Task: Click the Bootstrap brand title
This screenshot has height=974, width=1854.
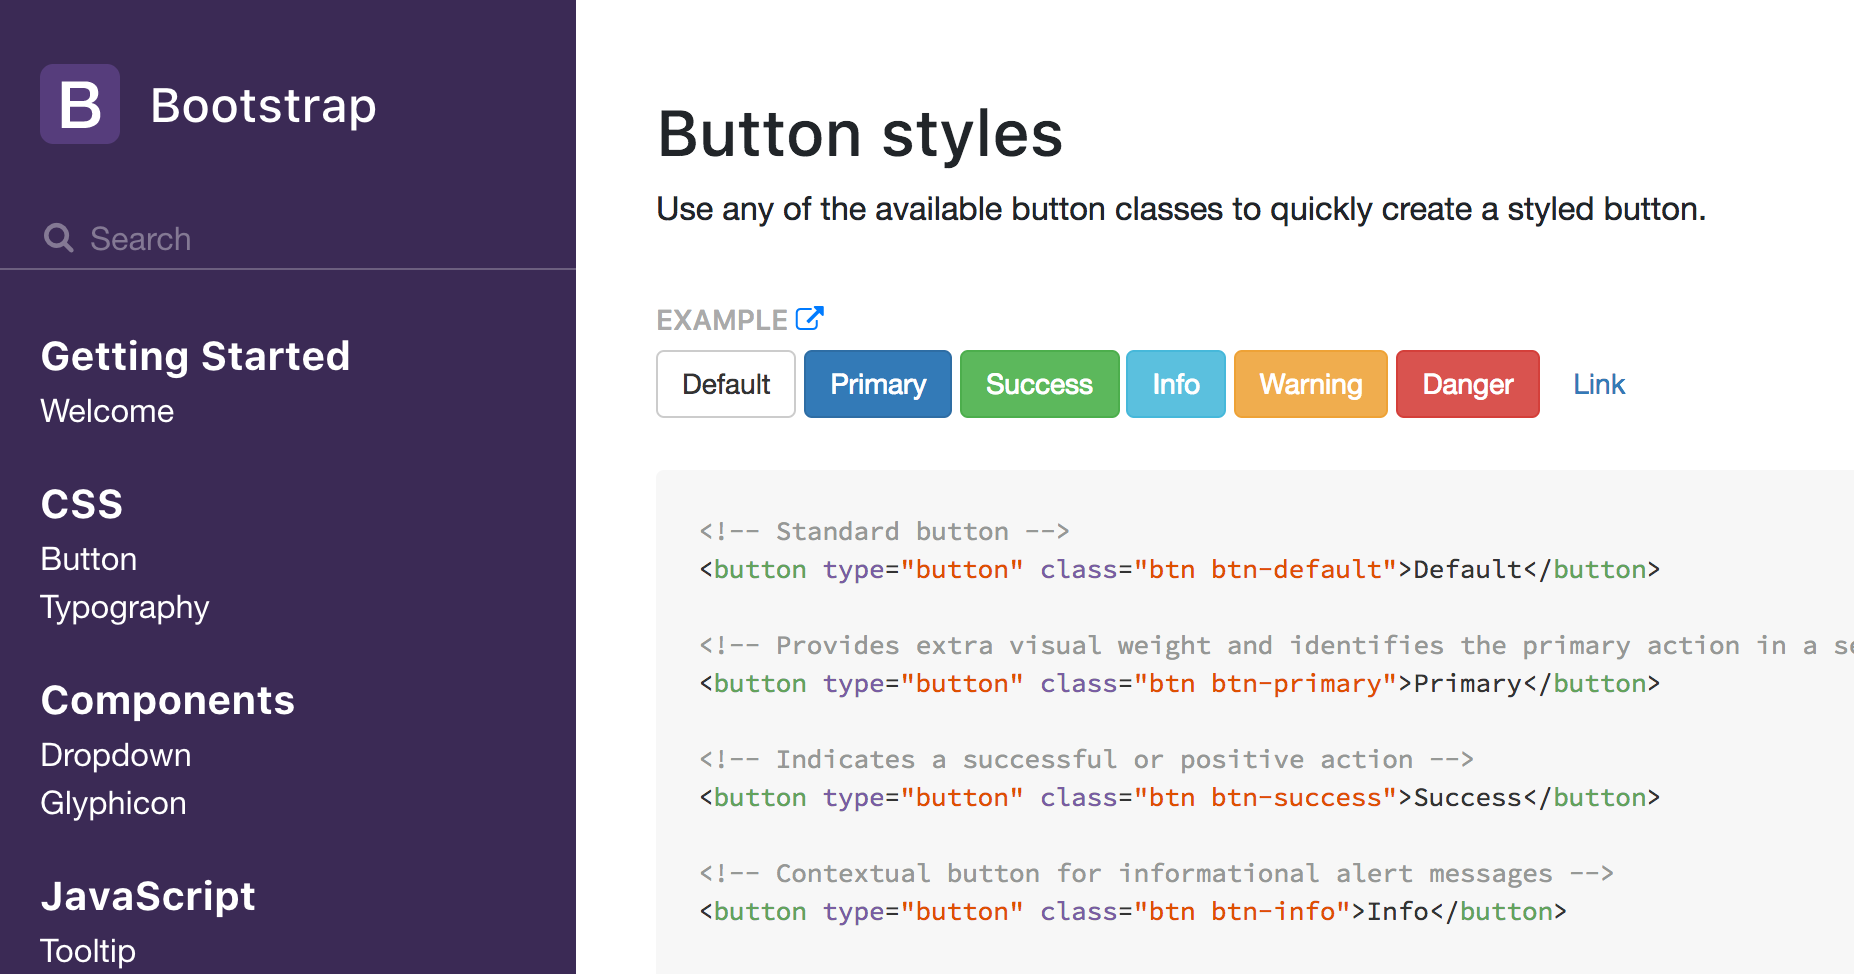Action: (263, 105)
